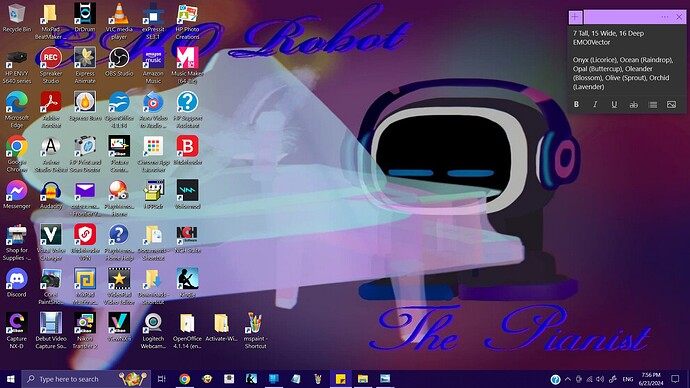The image size is (690, 388).
Task: Launch Logitech Webcam software shortcut
Action: tap(153, 331)
